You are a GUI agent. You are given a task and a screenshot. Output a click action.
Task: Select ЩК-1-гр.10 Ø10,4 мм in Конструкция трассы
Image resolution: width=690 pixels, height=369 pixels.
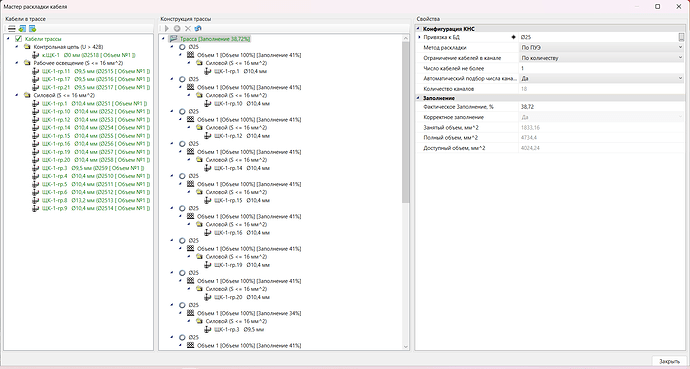[x=242, y=103]
